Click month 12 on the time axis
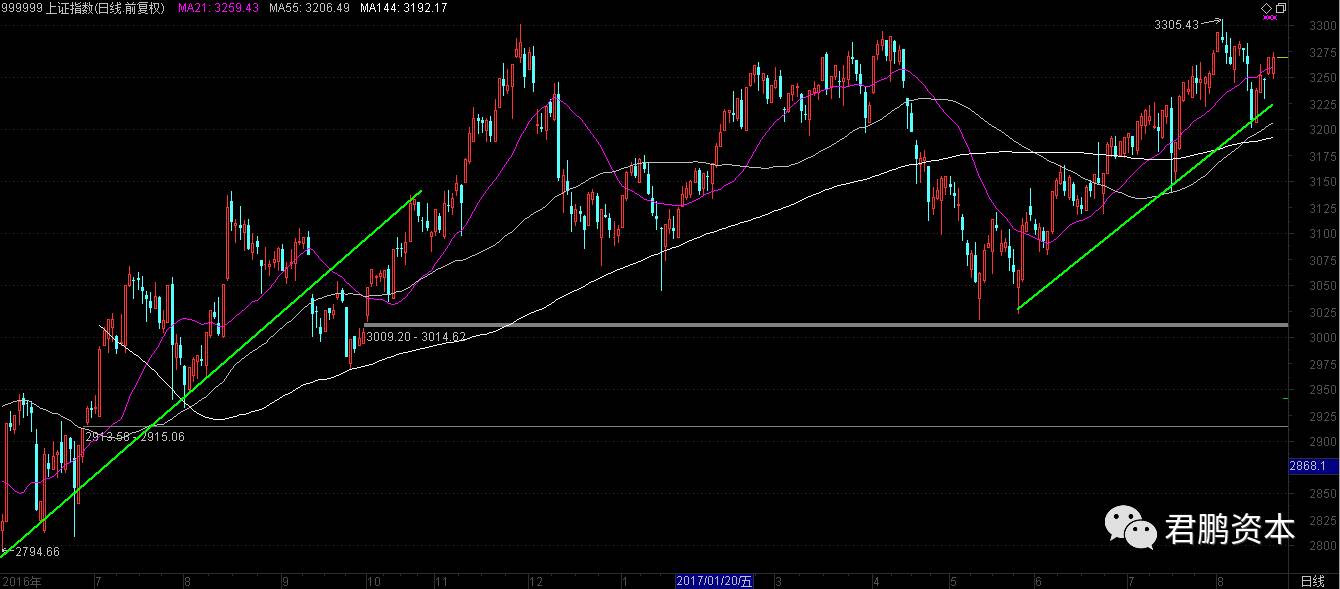The image size is (1340, 589). [535, 580]
